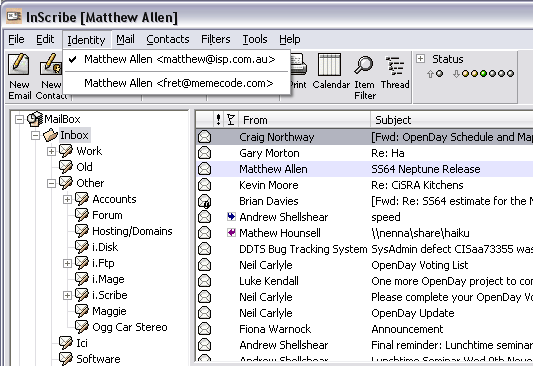Expand the i.Scribe folder

(67, 295)
